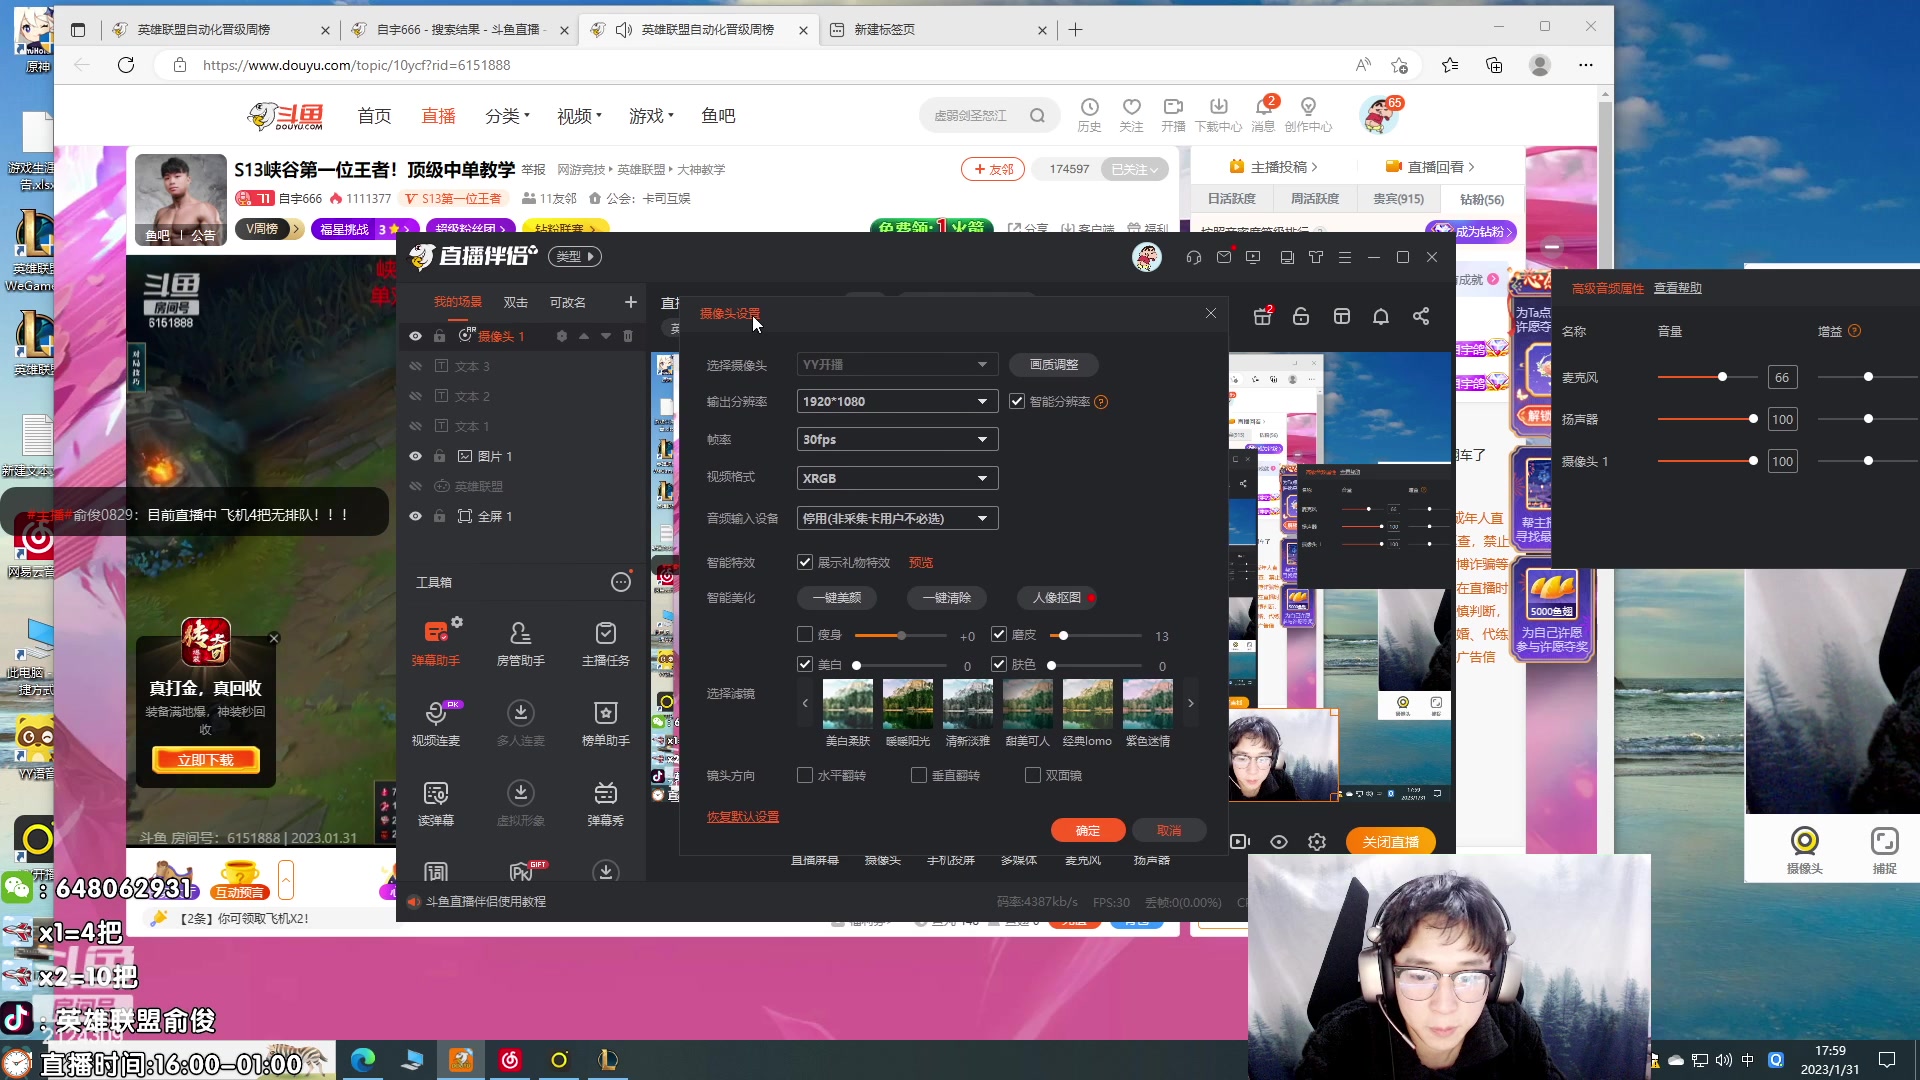Move 摄像头 1 source up

pyautogui.click(x=584, y=336)
